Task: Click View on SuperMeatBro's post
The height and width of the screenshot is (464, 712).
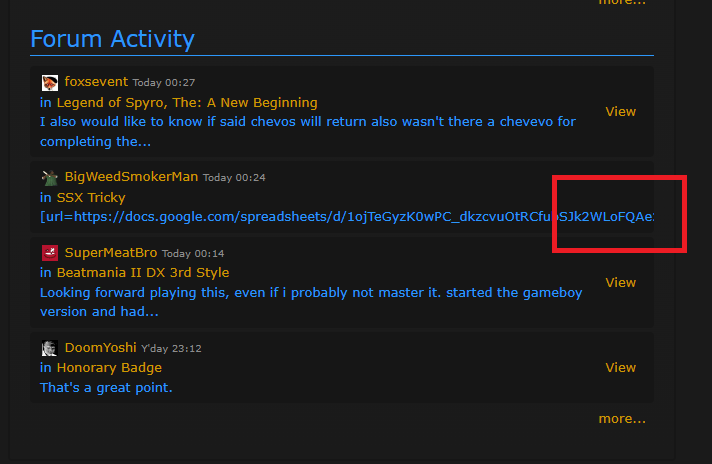Action: point(620,282)
